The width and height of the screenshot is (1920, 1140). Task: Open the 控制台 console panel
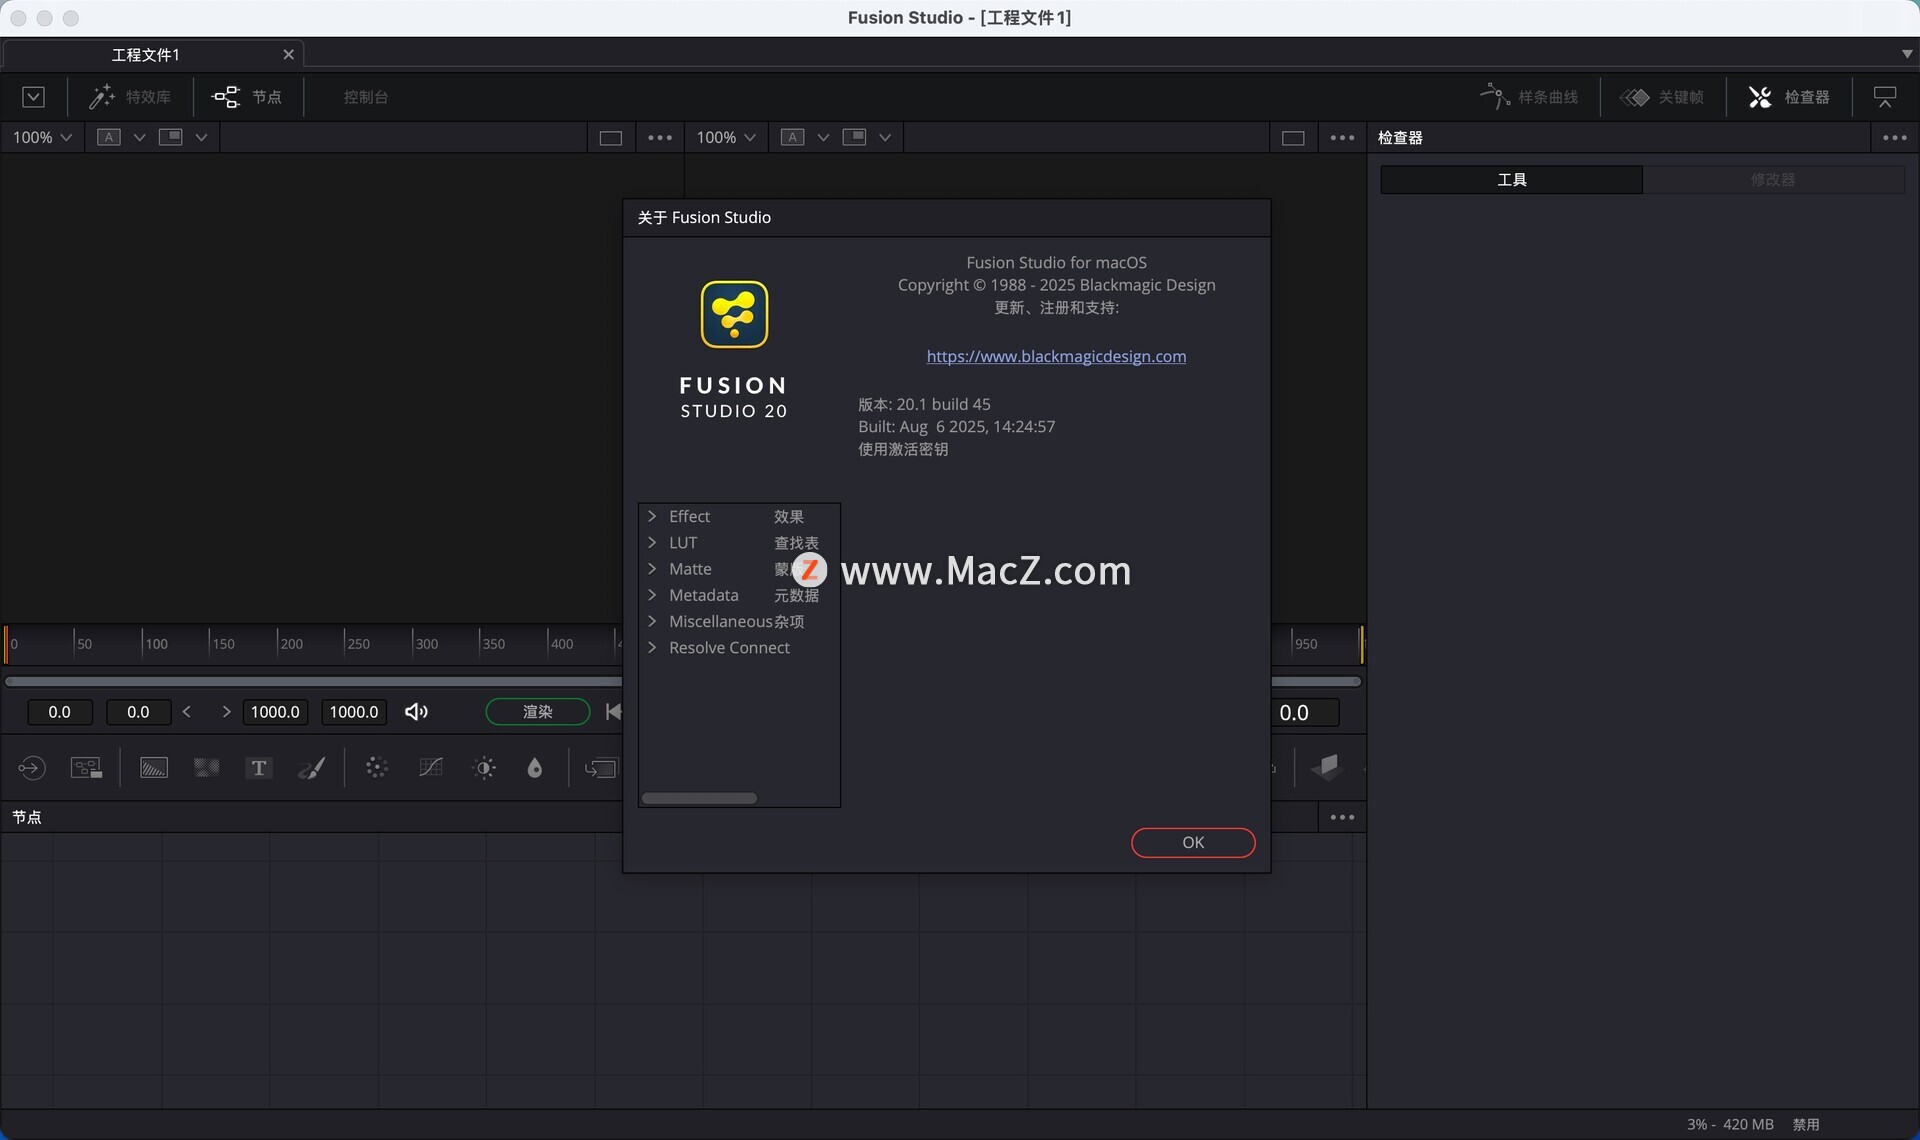(365, 97)
